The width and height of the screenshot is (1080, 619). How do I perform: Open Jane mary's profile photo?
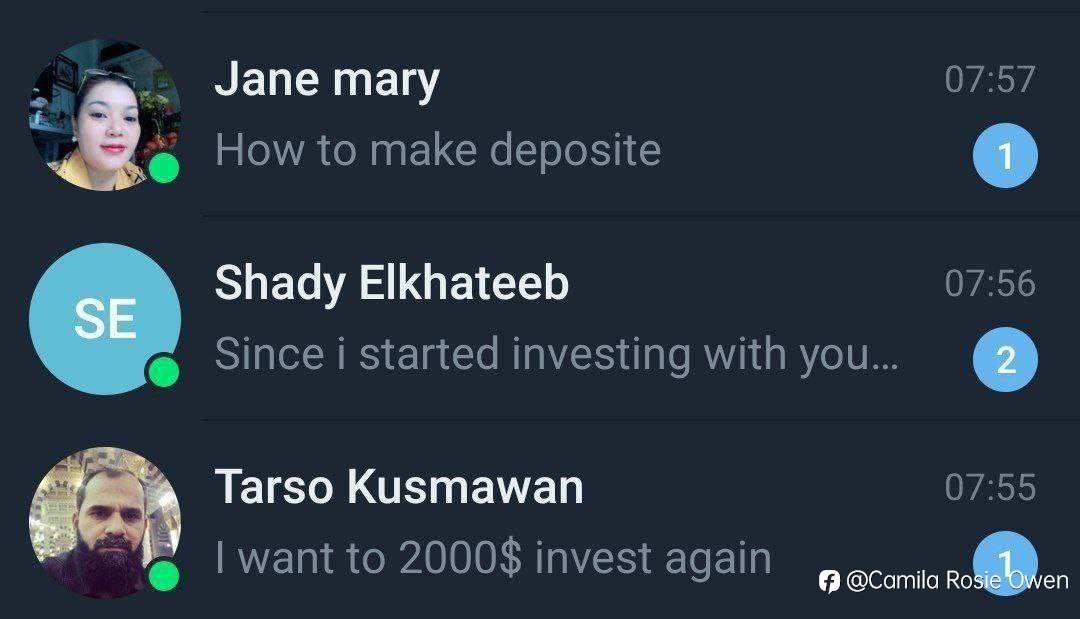click(104, 115)
